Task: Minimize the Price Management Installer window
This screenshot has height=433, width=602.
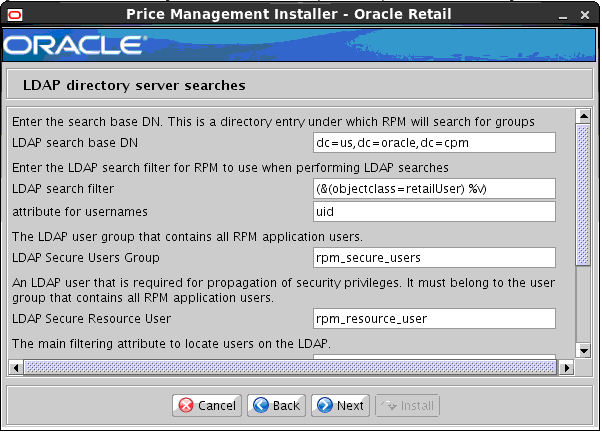Action: click(563, 16)
